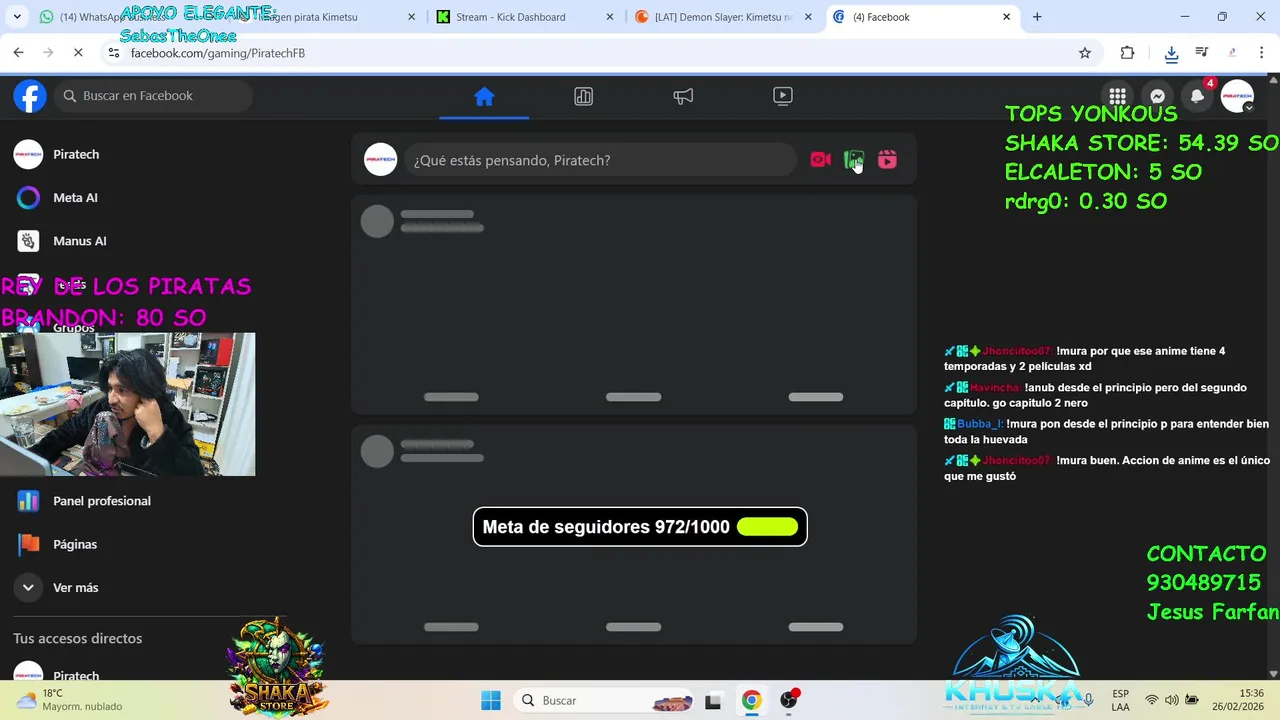Click the address bar URL
The height and width of the screenshot is (720, 1280).
tap(218, 53)
